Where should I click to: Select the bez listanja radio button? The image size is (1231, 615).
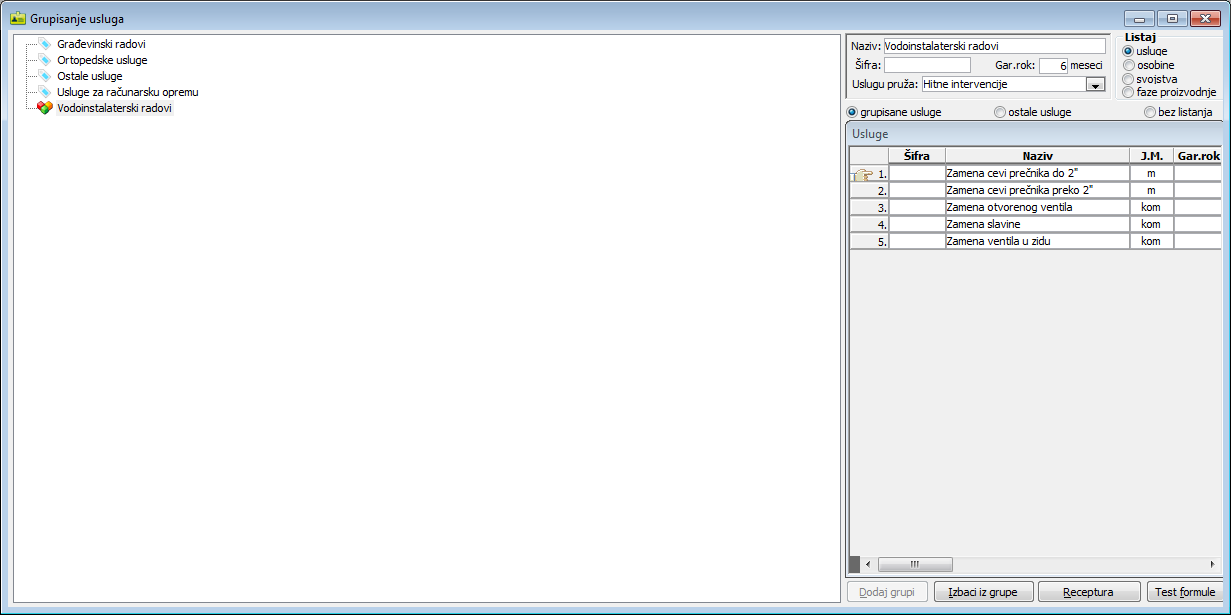click(1150, 112)
